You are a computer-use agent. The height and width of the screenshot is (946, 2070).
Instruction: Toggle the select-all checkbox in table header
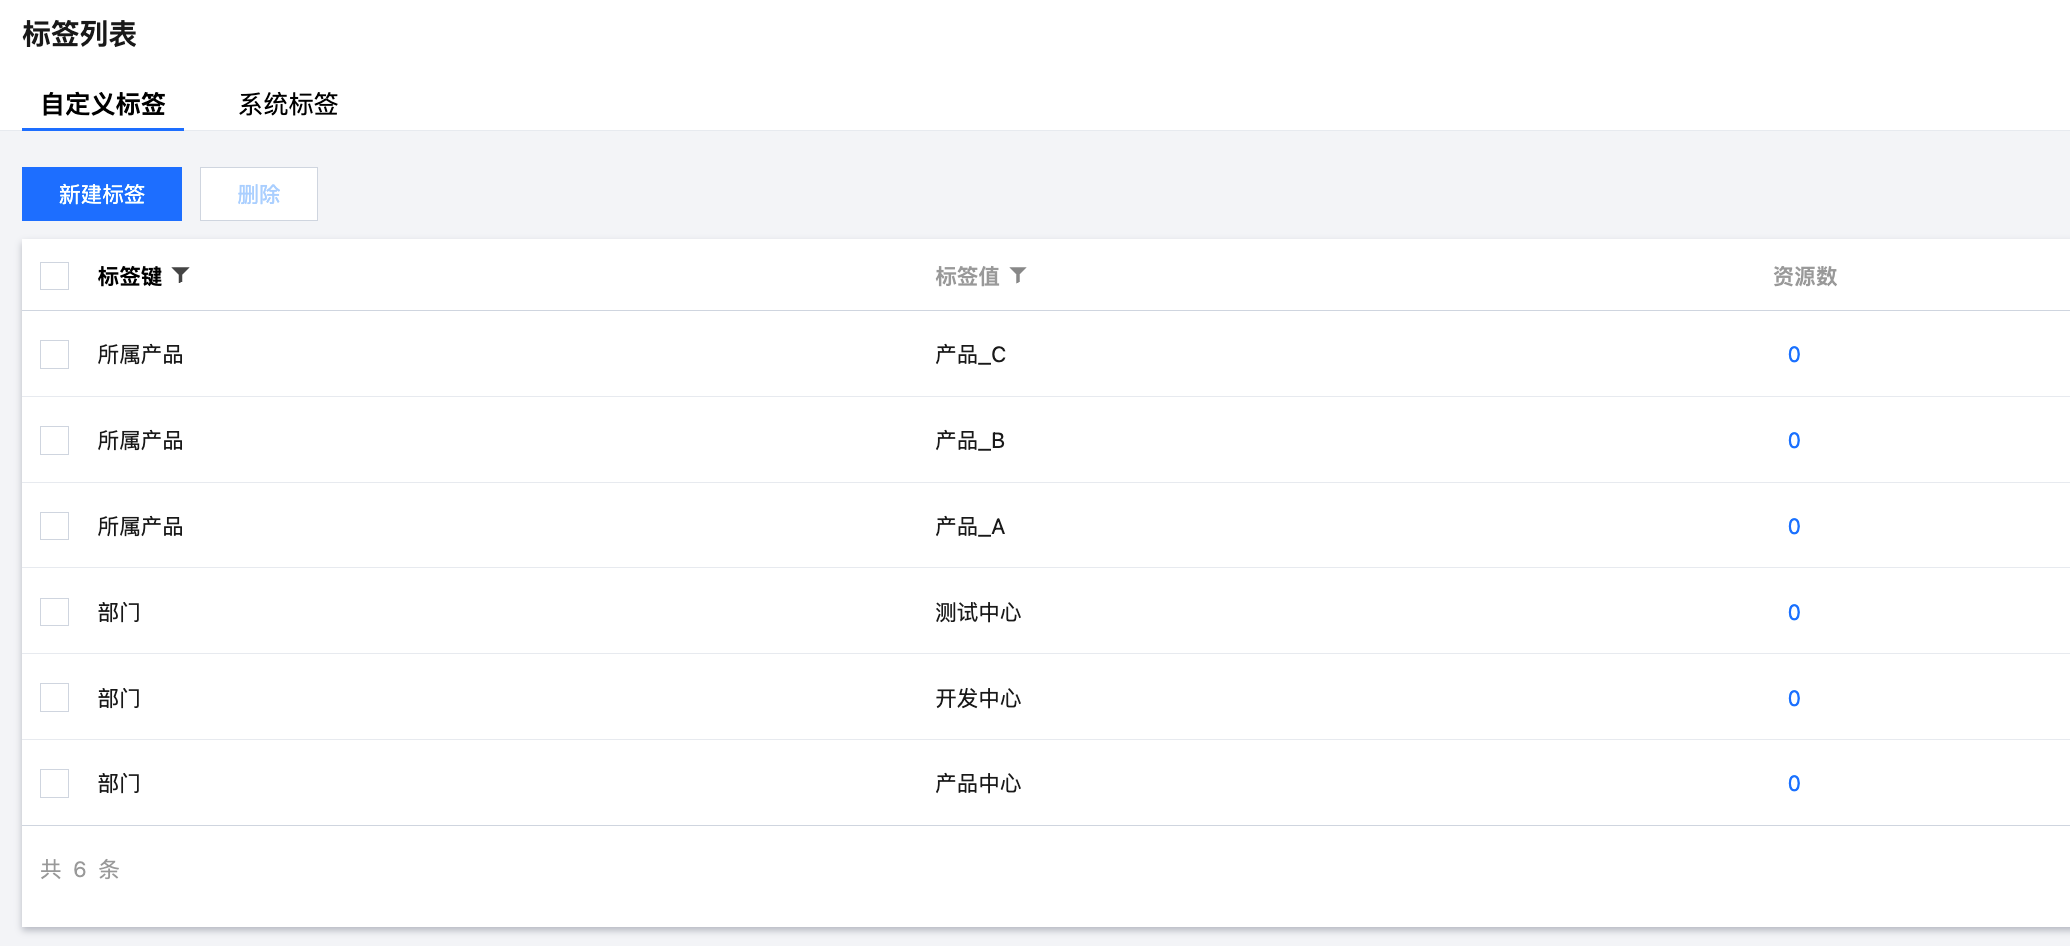(55, 276)
